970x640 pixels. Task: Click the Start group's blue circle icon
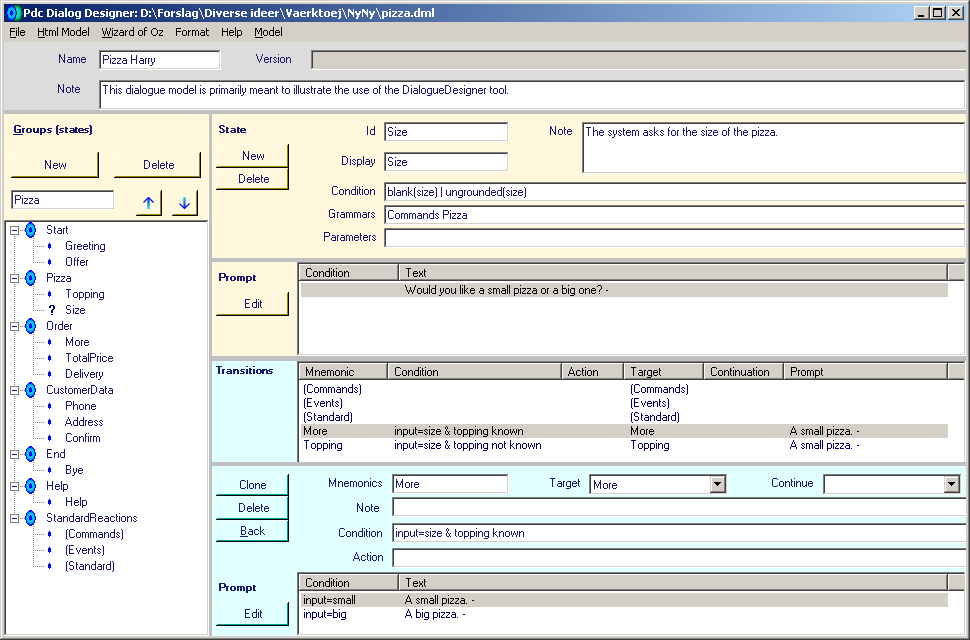point(30,230)
